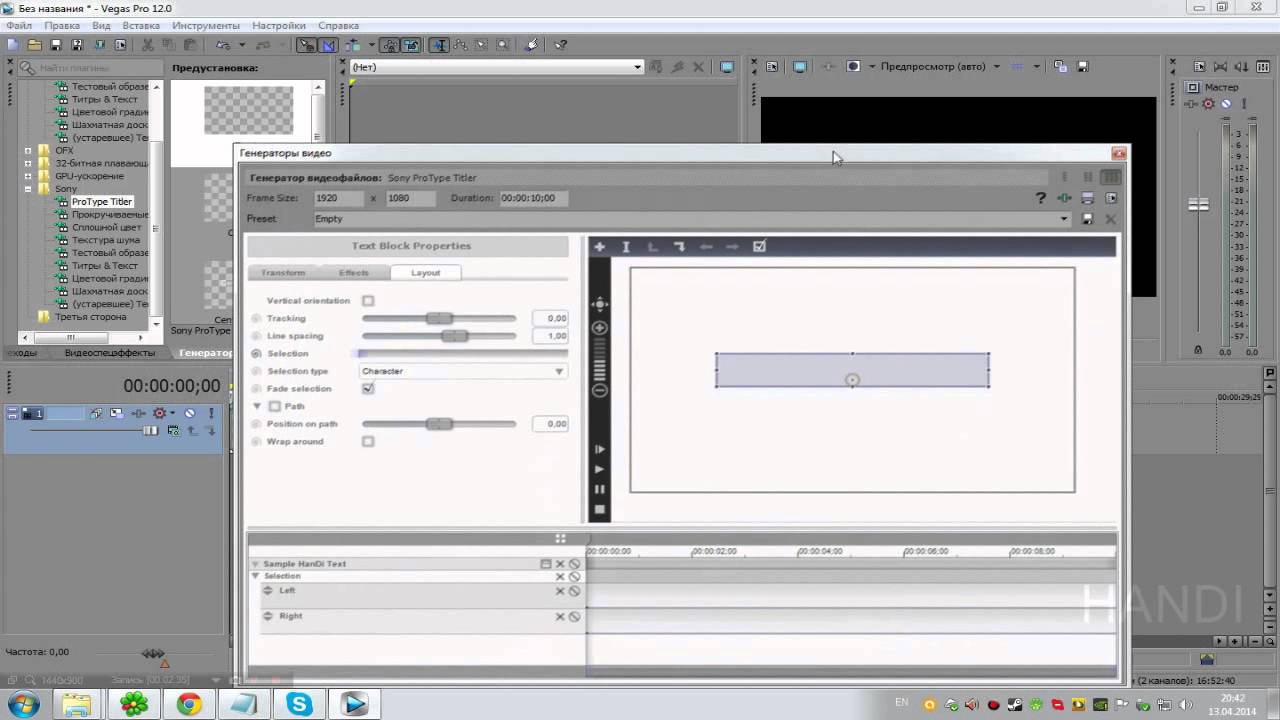
Task: Toggle keyframe circle next to Tracking
Action: pyautogui.click(x=257, y=319)
